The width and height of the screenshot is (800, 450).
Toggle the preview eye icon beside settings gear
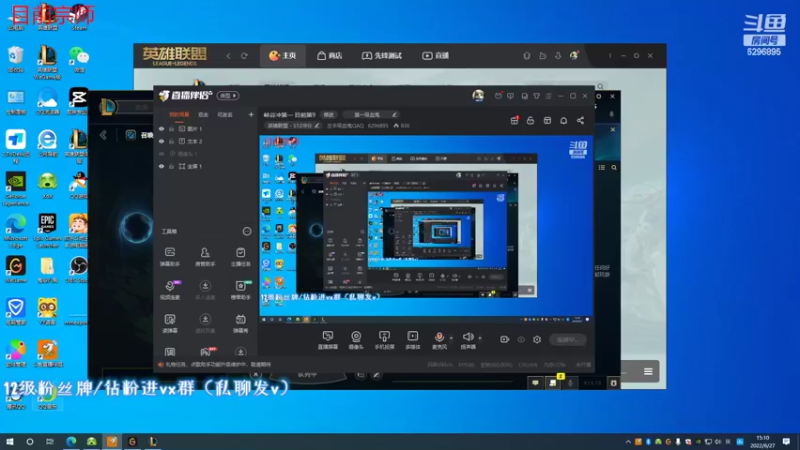tap(521, 339)
